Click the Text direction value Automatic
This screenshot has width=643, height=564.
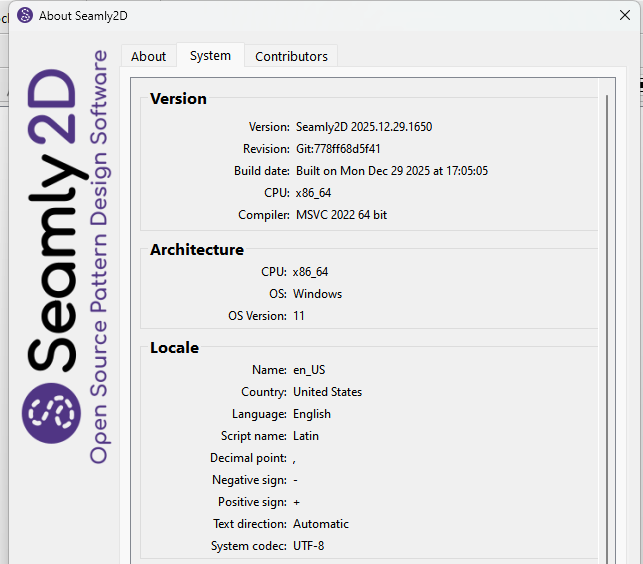pos(321,524)
